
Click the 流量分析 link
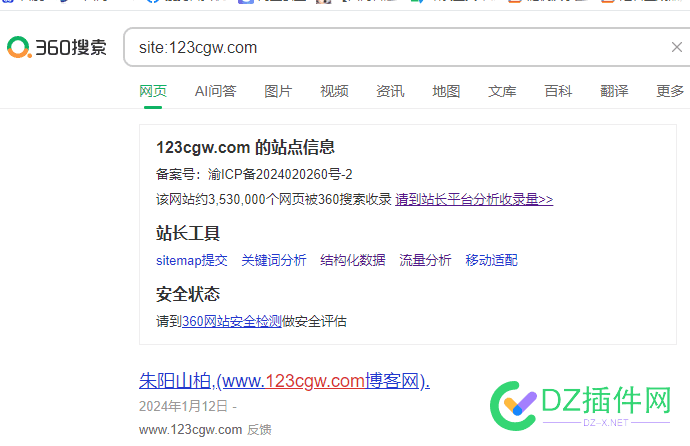click(x=425, y=260)
